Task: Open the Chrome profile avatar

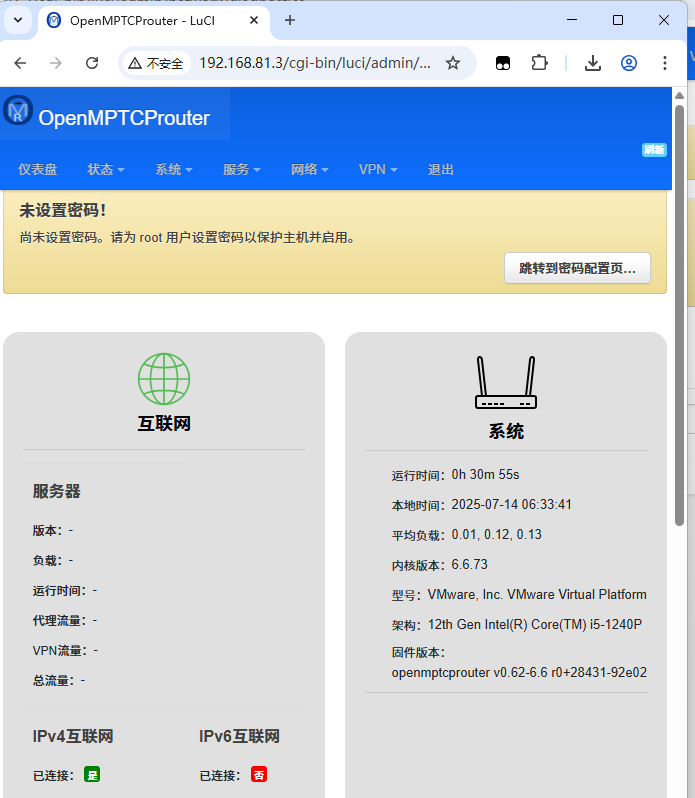Action: point(629,63)
